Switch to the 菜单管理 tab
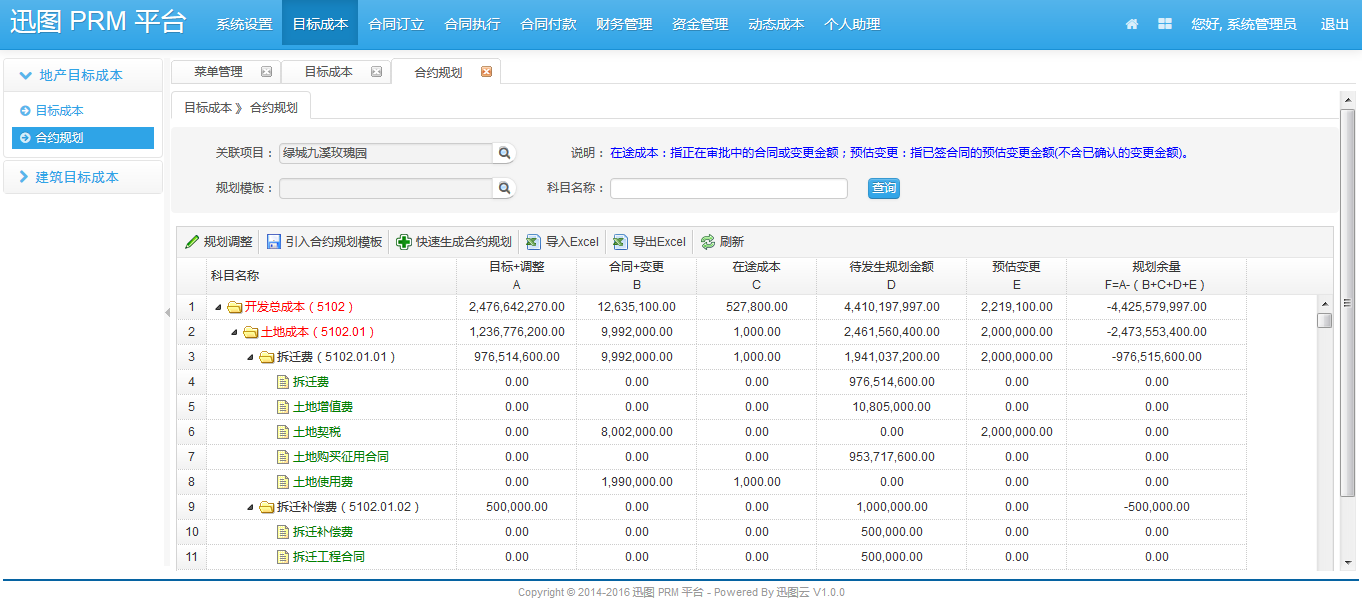The image size is (1362, 605). pos(218,72)
